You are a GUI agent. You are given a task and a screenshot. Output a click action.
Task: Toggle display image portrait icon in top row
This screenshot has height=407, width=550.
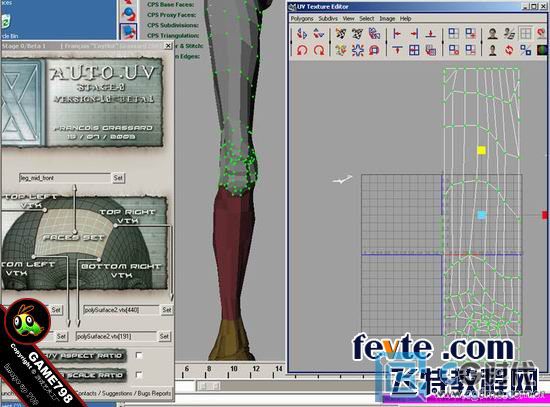(492, 34)
